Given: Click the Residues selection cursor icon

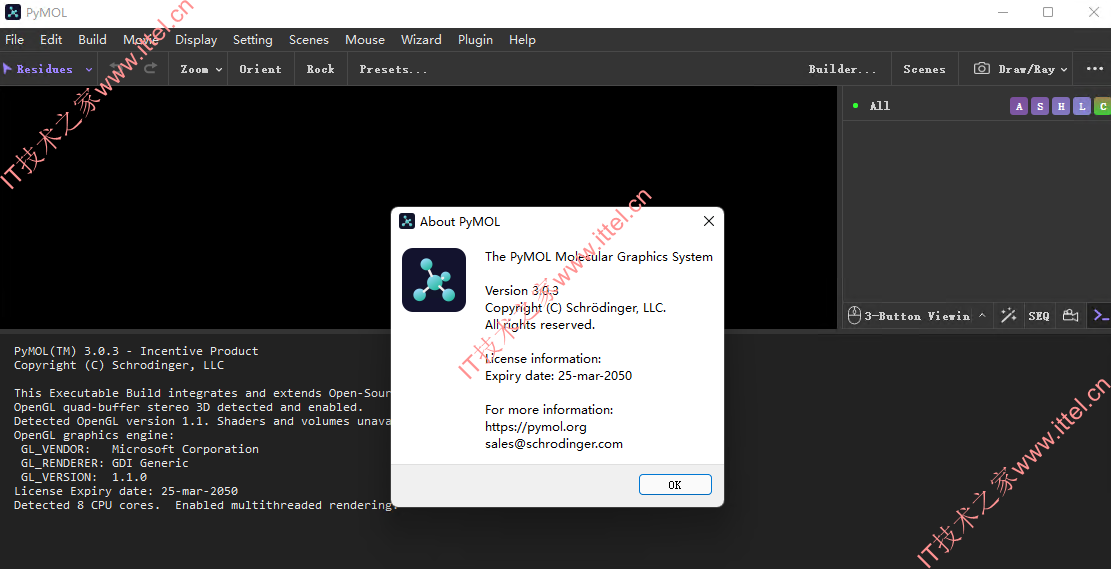Looking at the screenshot, I should pos(8,69).
